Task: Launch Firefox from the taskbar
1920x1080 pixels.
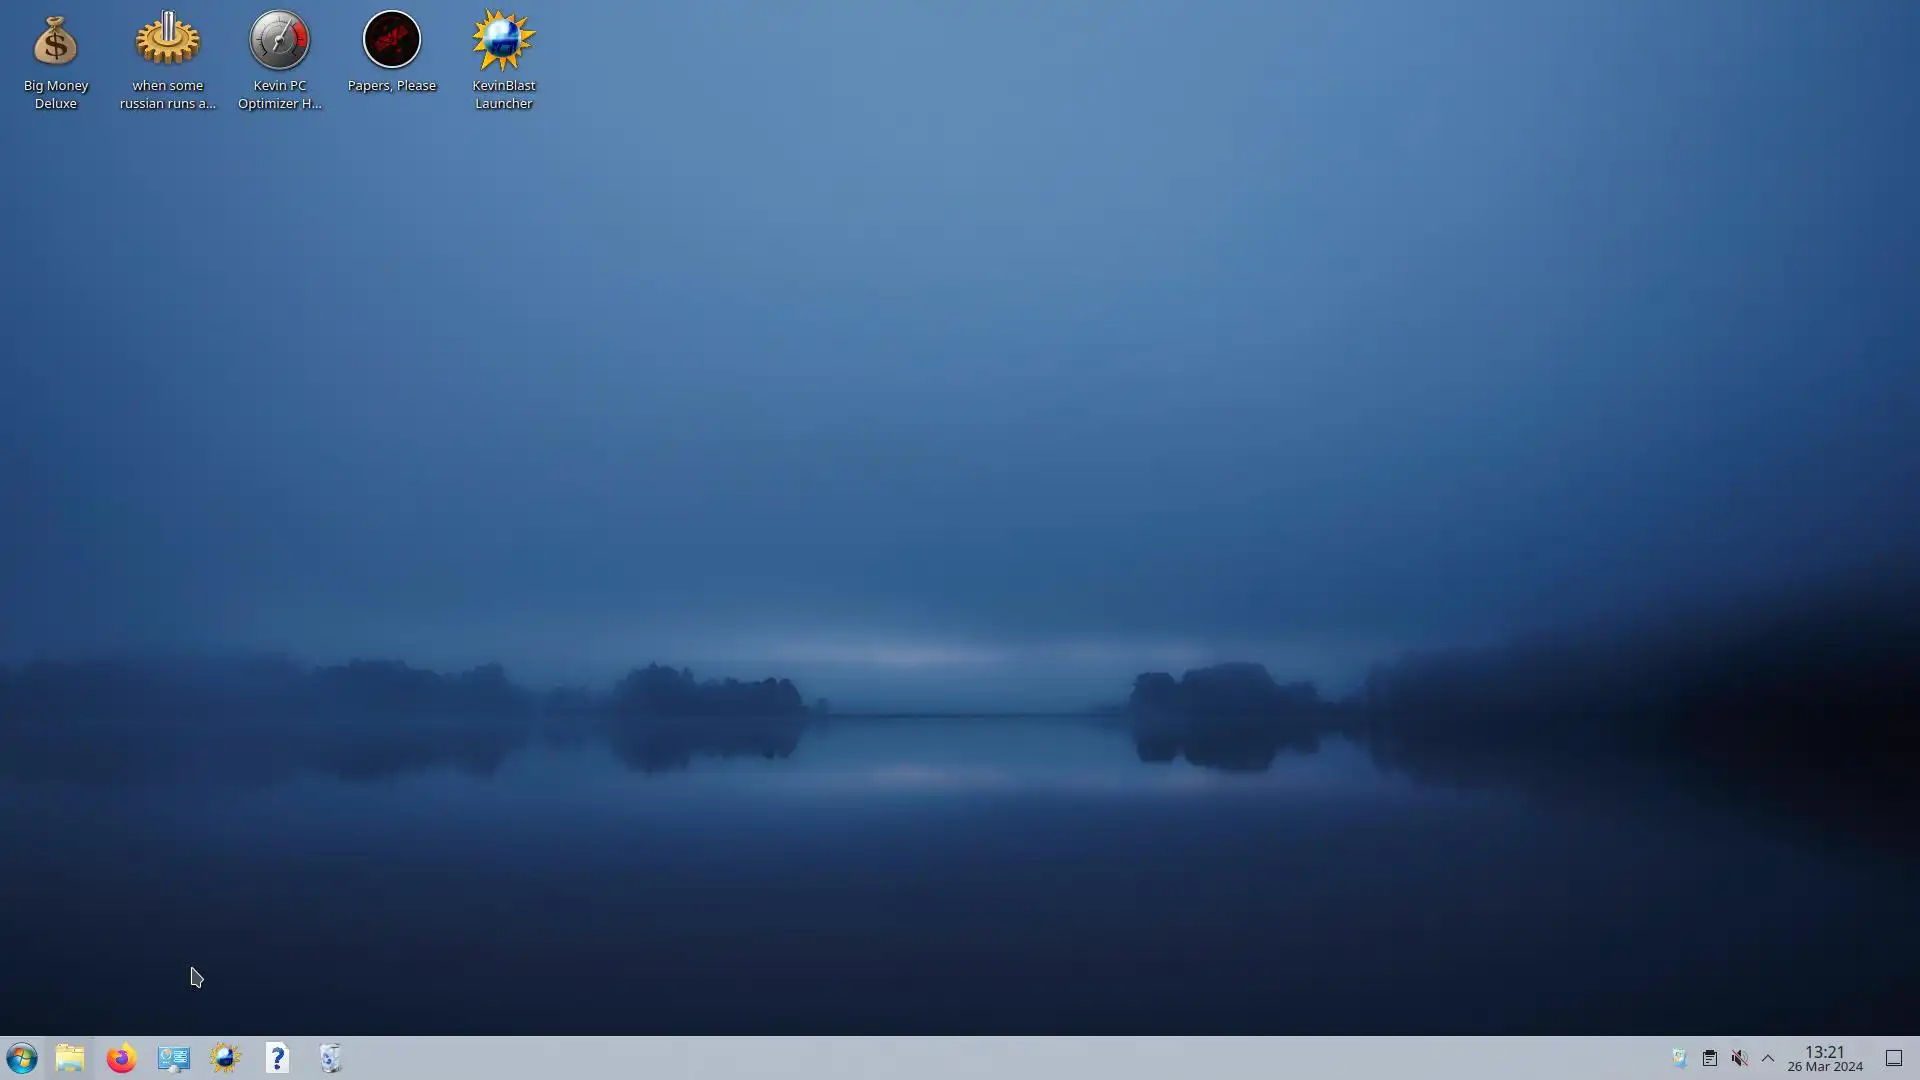Action: click(x=121, y=1058)
